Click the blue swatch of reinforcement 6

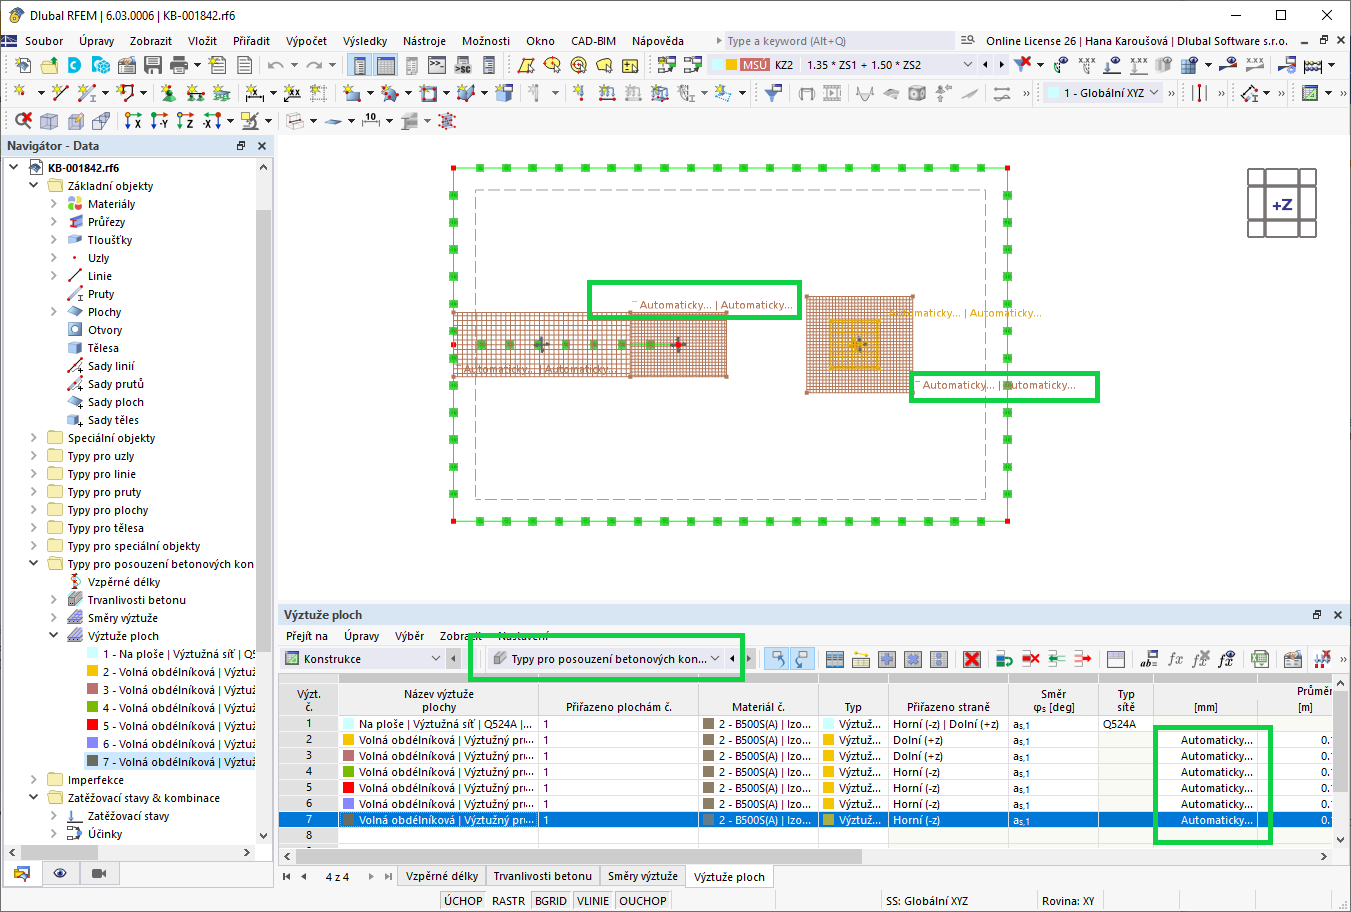point(93,744)
